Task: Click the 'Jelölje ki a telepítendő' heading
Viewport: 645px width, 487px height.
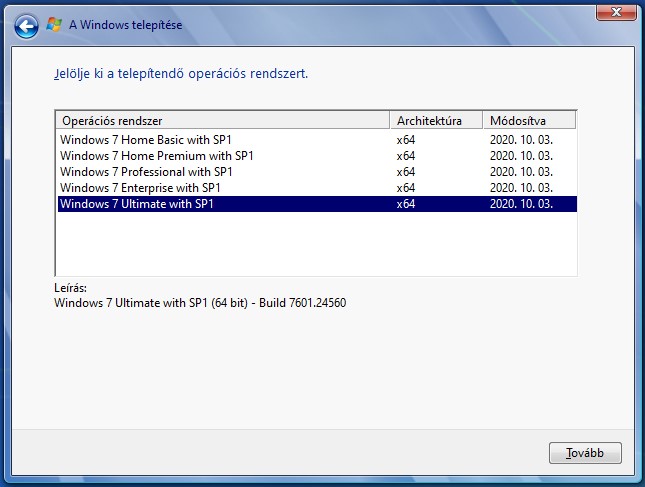Action: 181,74
